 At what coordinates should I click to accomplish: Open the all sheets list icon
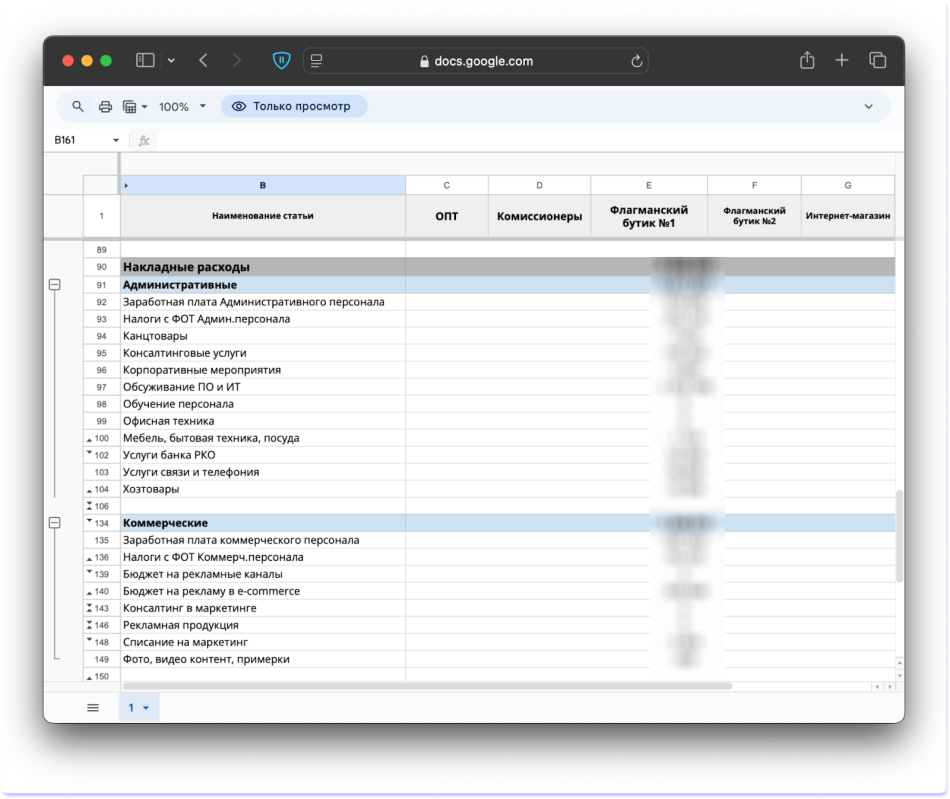click(x=93, y=707)
